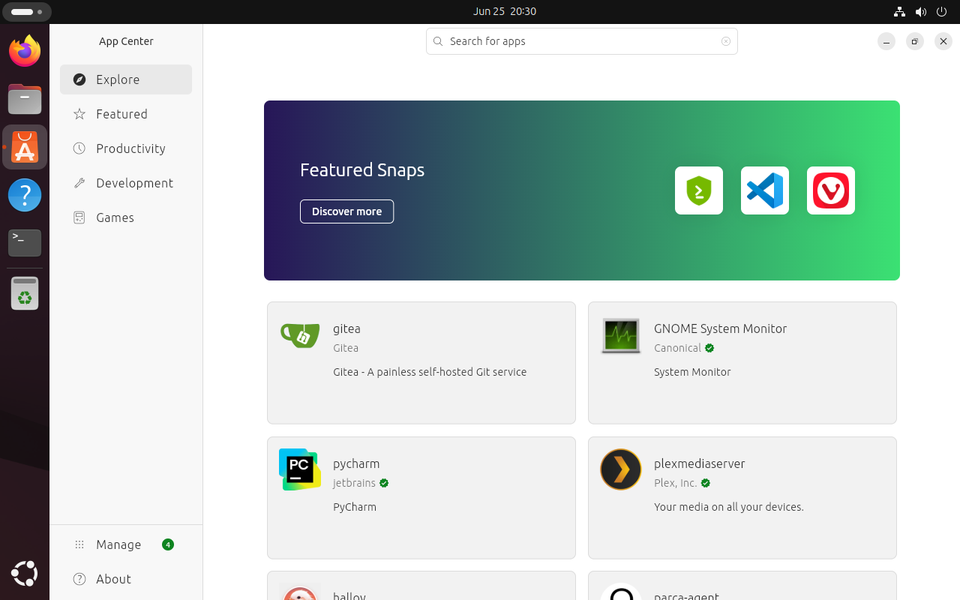Click the Gitea publisher label
This screenshot has width=960, height=600.
pos(346,348)
